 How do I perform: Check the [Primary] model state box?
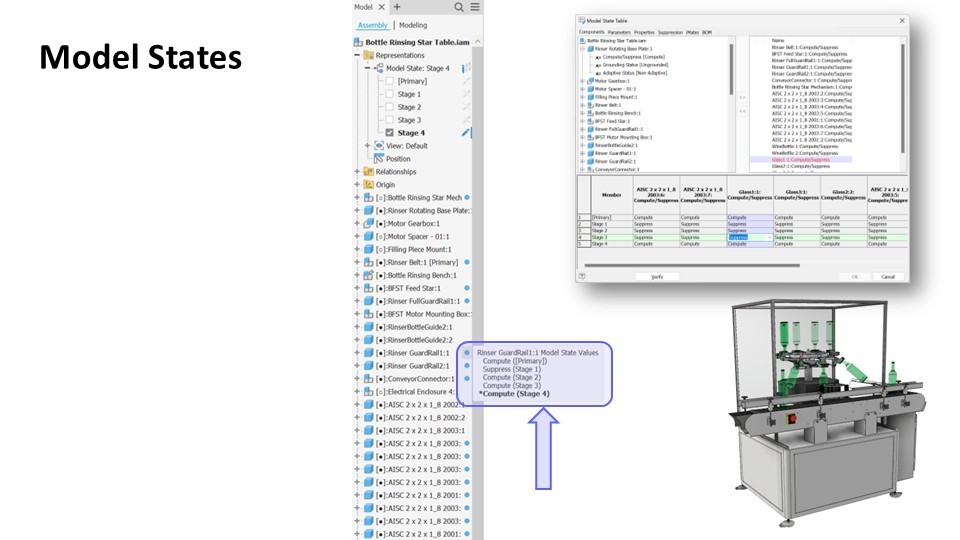(389, 81)
